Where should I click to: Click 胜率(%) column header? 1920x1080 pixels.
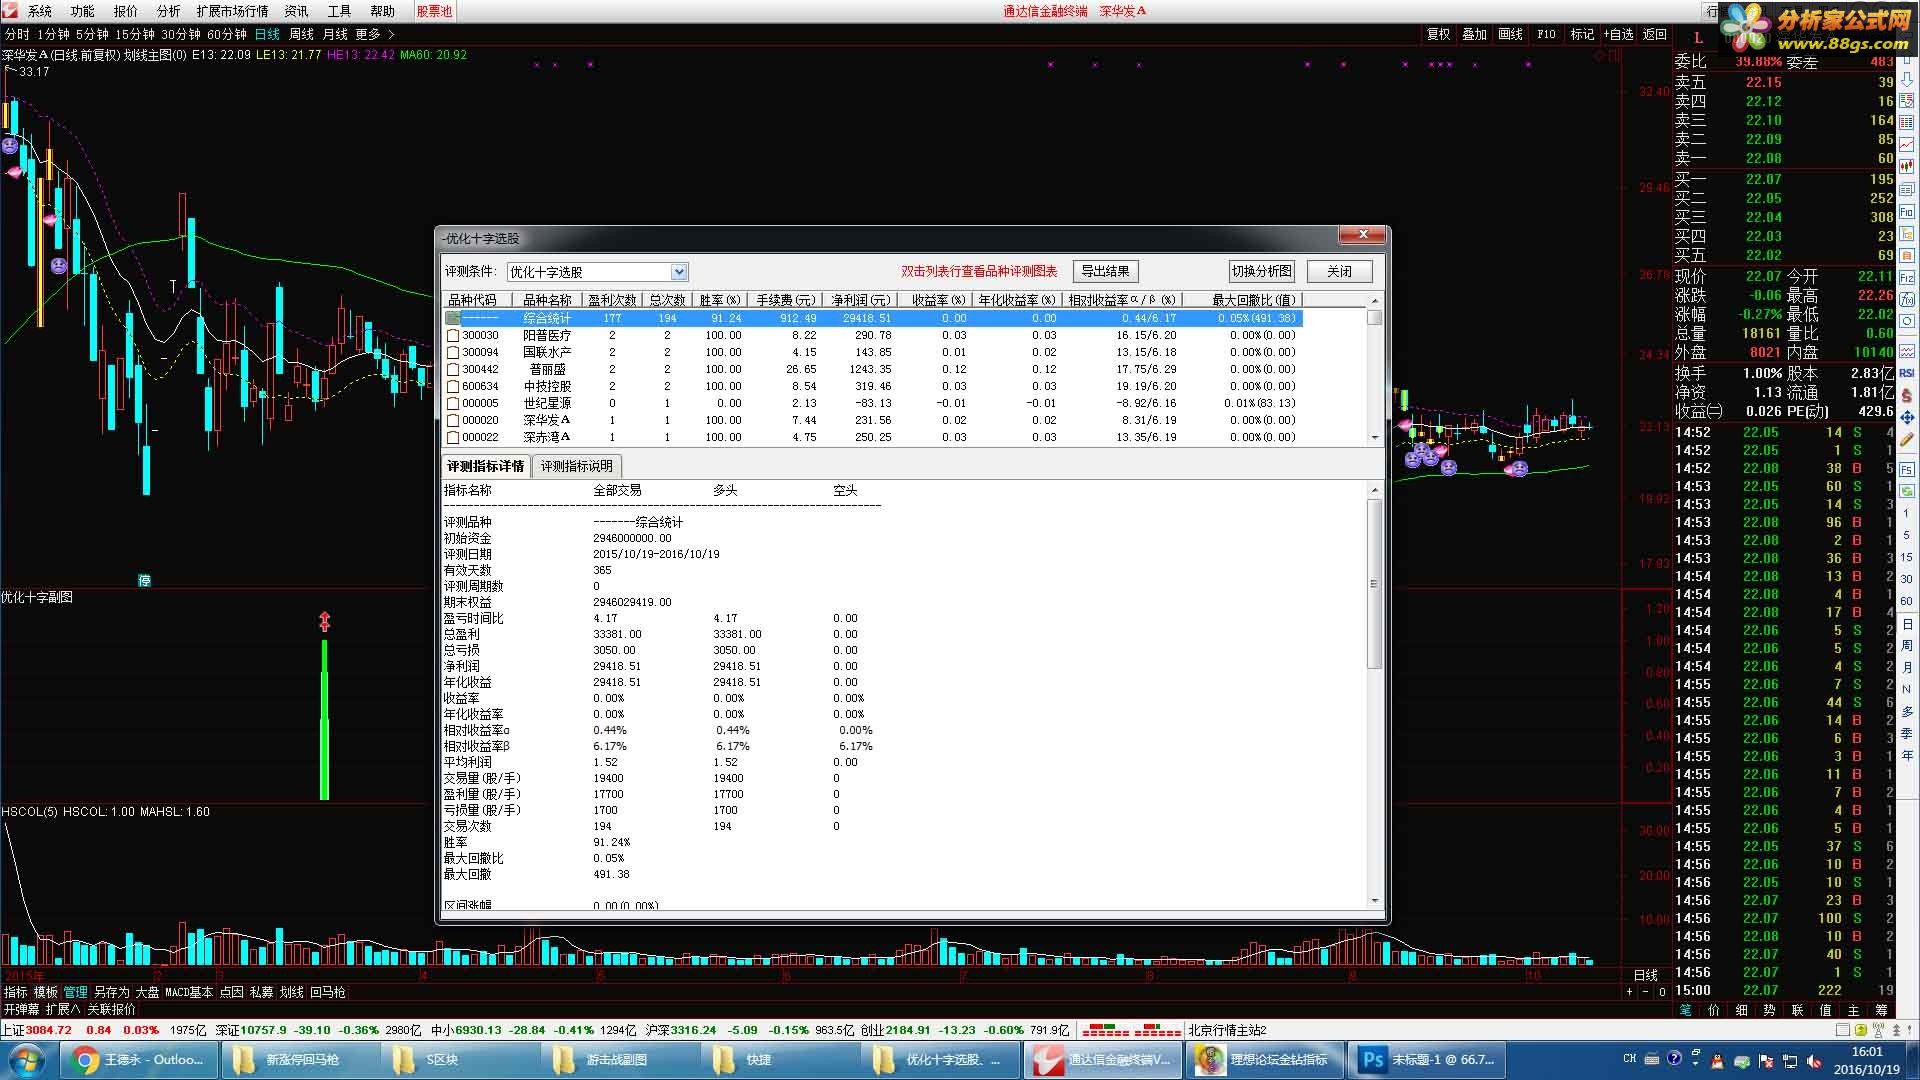(x=720, y=300)
